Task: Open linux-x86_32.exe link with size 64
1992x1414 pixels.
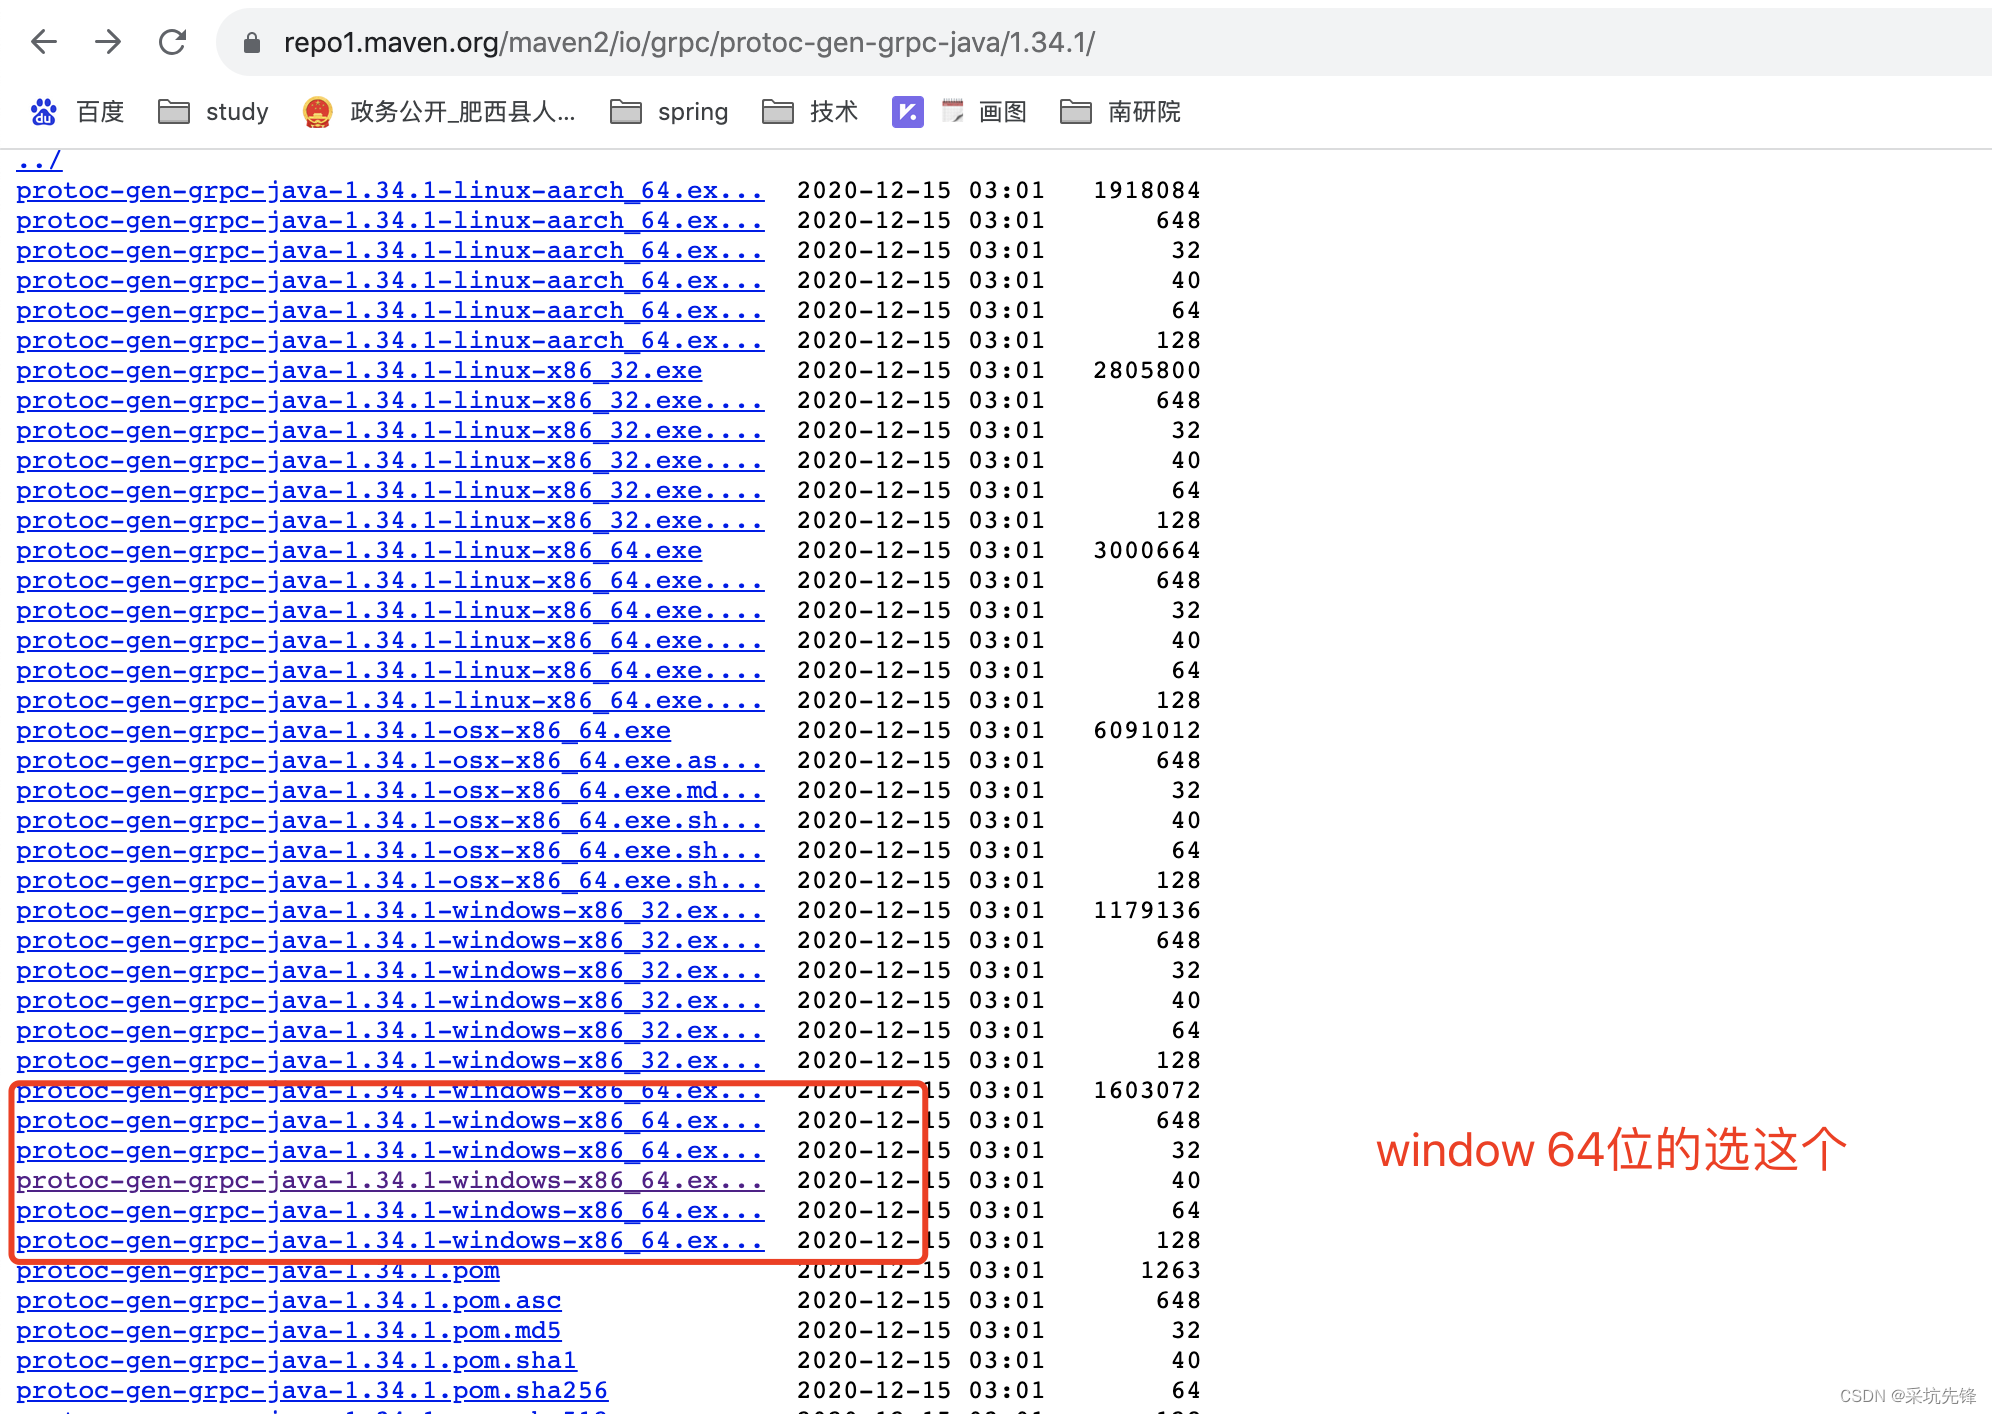Action: coord(390,490)
